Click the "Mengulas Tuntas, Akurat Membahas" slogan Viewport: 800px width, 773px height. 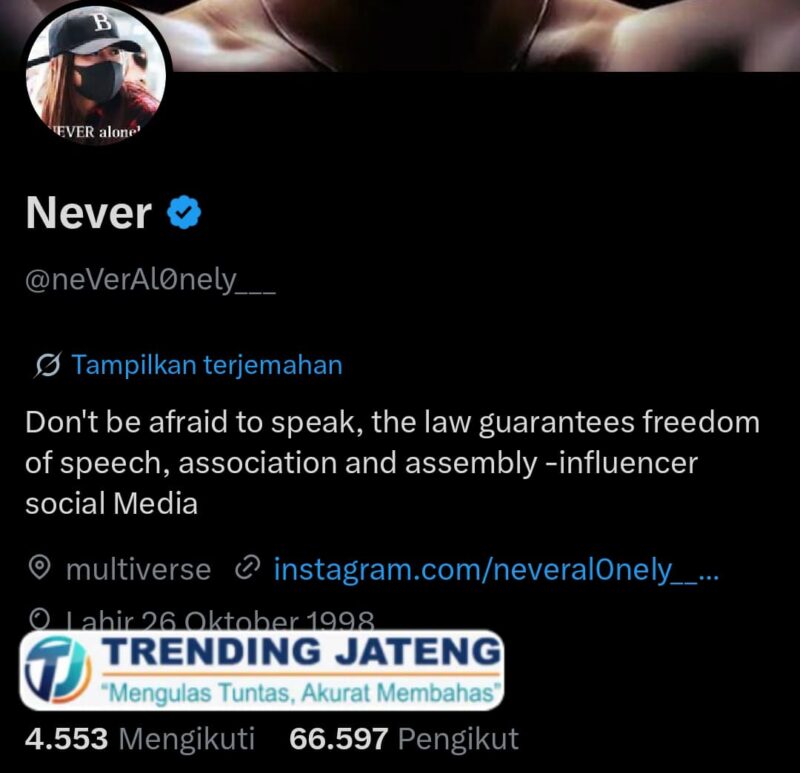click(x=299, y=693)
